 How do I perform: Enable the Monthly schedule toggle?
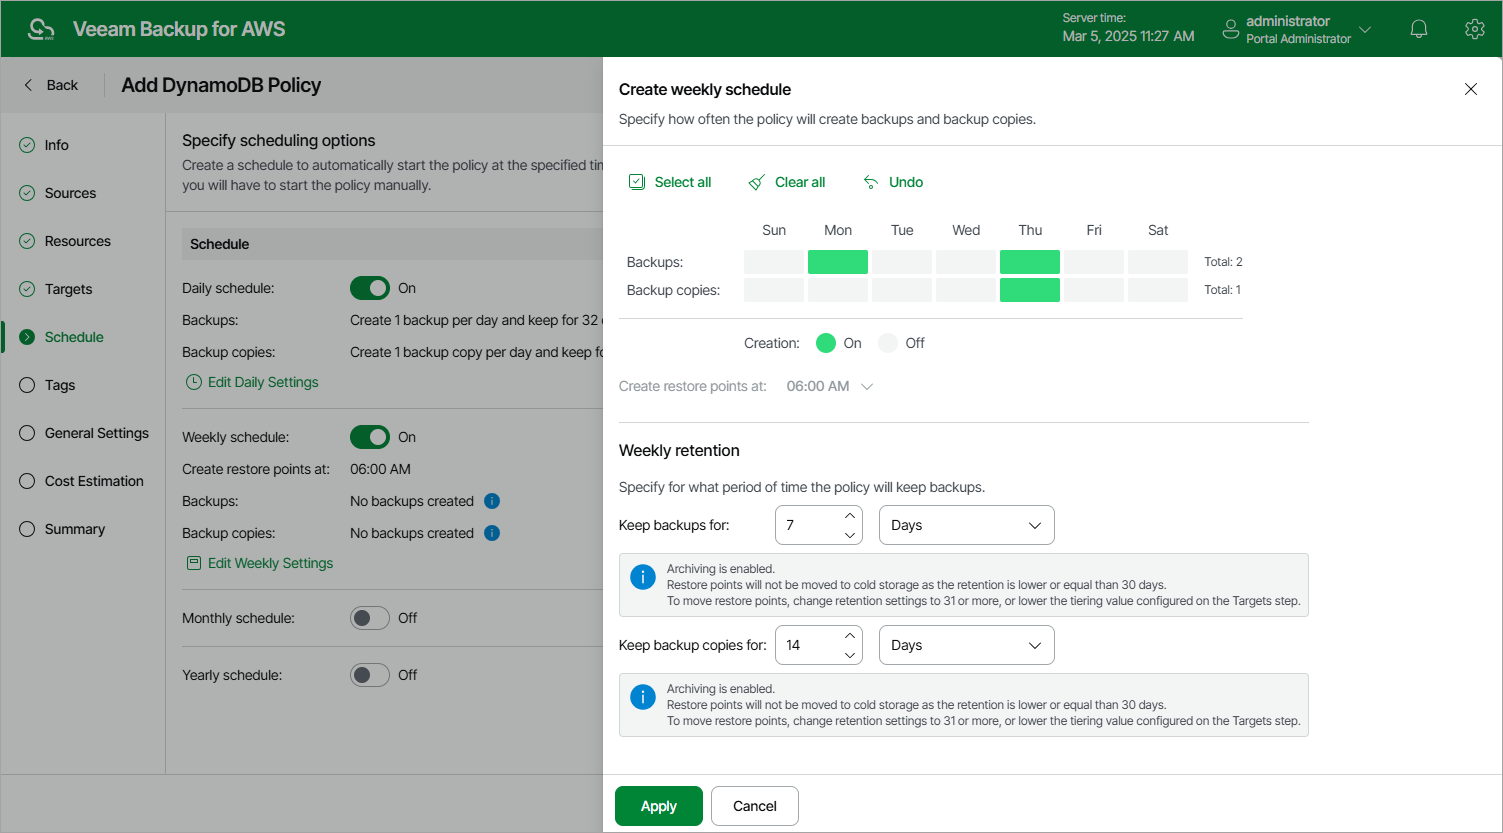point(369,618)
